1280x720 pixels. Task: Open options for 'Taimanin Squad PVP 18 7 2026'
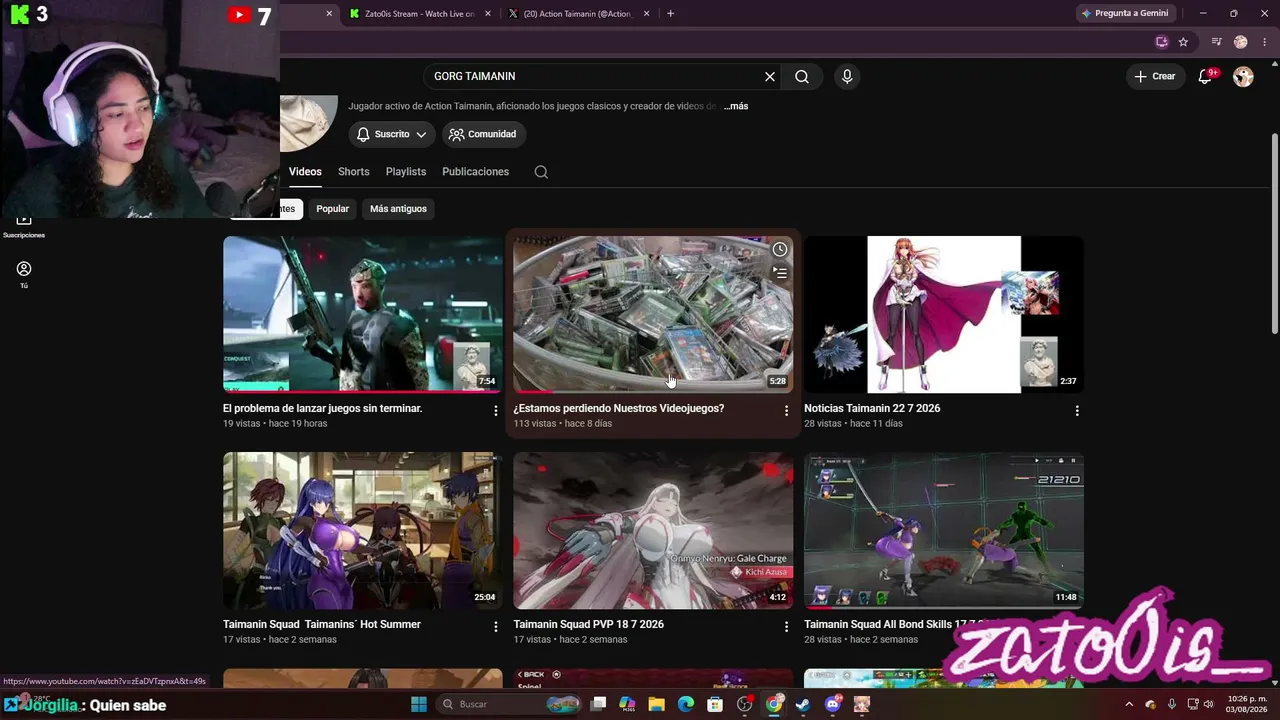(x=786, y=626)
